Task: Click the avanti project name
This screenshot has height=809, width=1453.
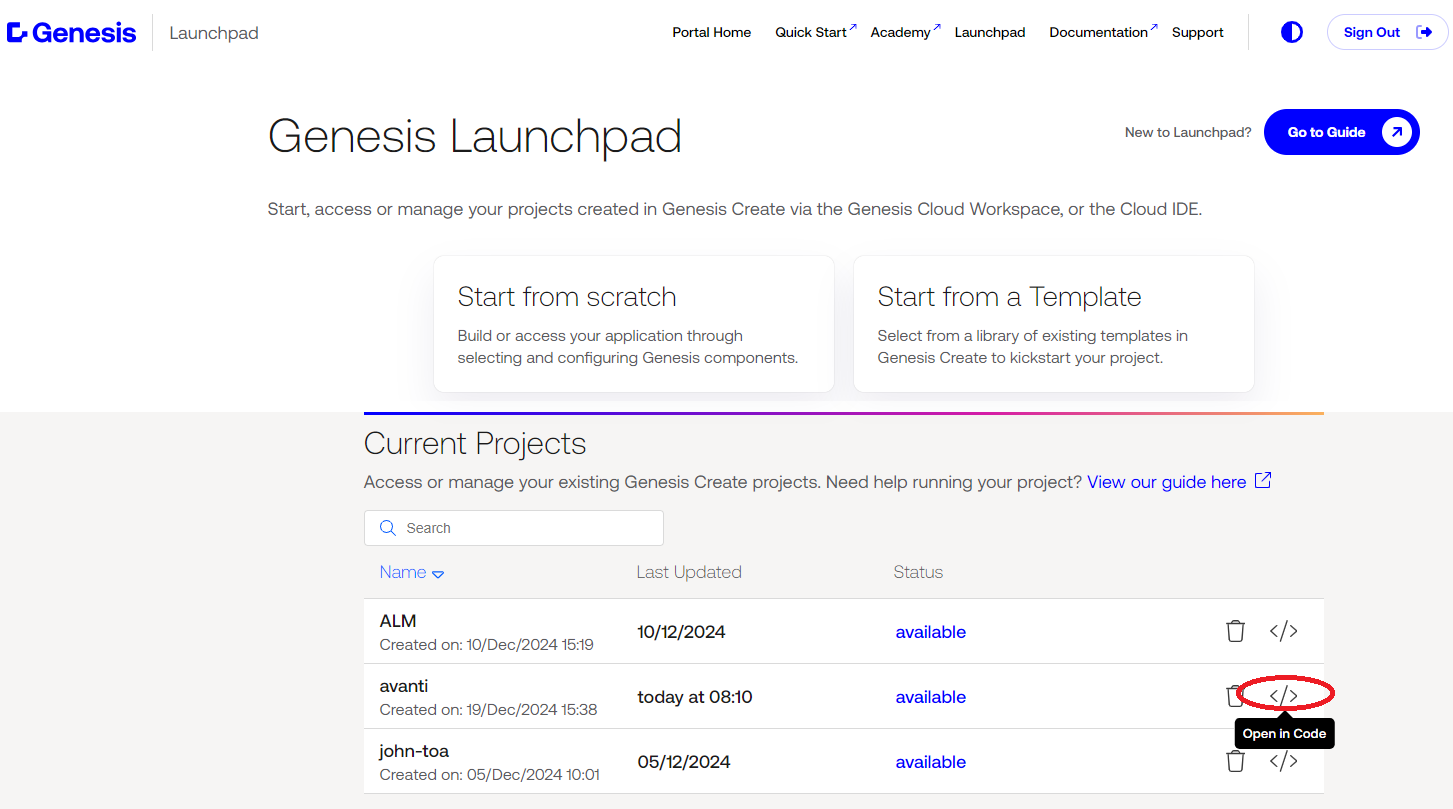Action: [x=404, y=686]
